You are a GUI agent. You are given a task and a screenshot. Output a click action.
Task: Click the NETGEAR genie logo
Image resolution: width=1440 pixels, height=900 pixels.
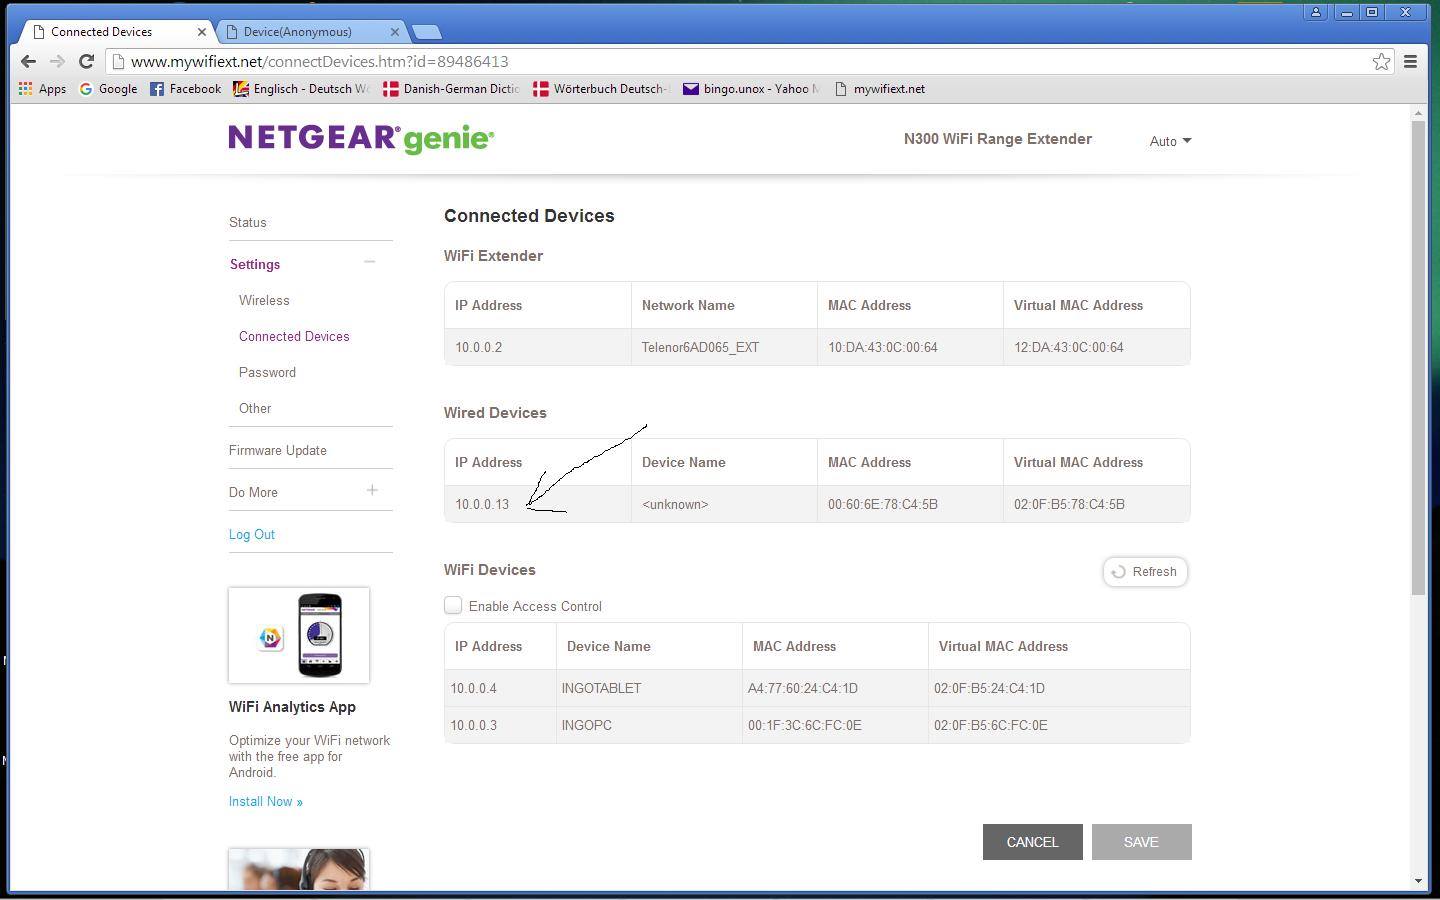tap(361, 139)
